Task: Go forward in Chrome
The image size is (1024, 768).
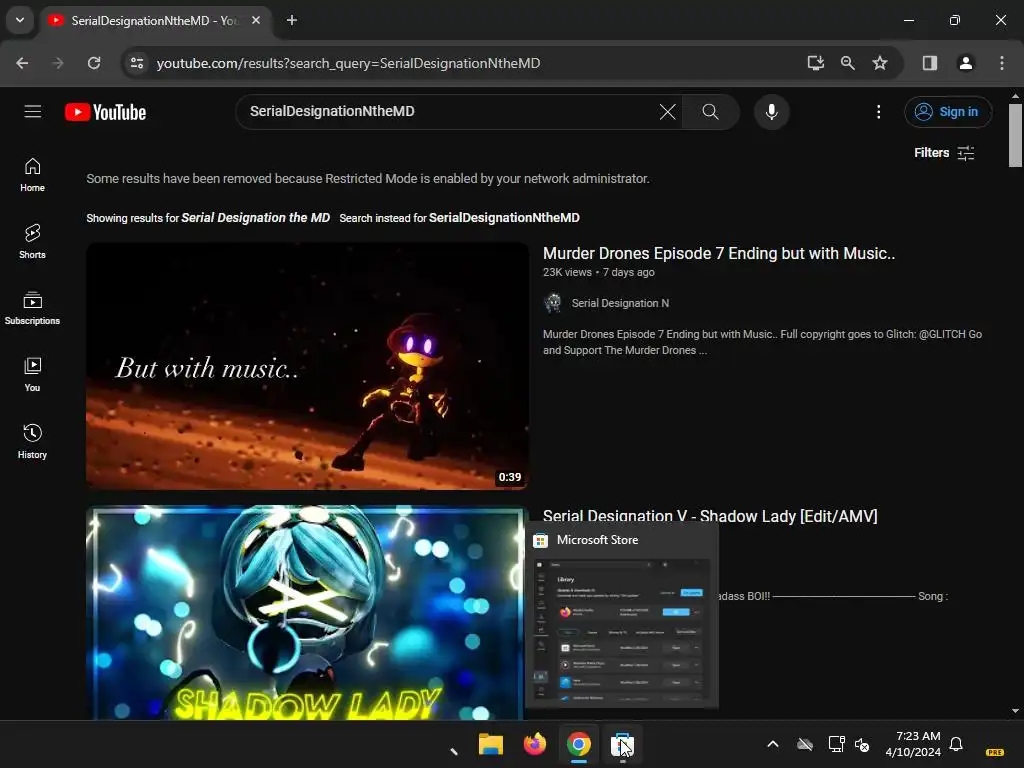Action: coord(58,63)
